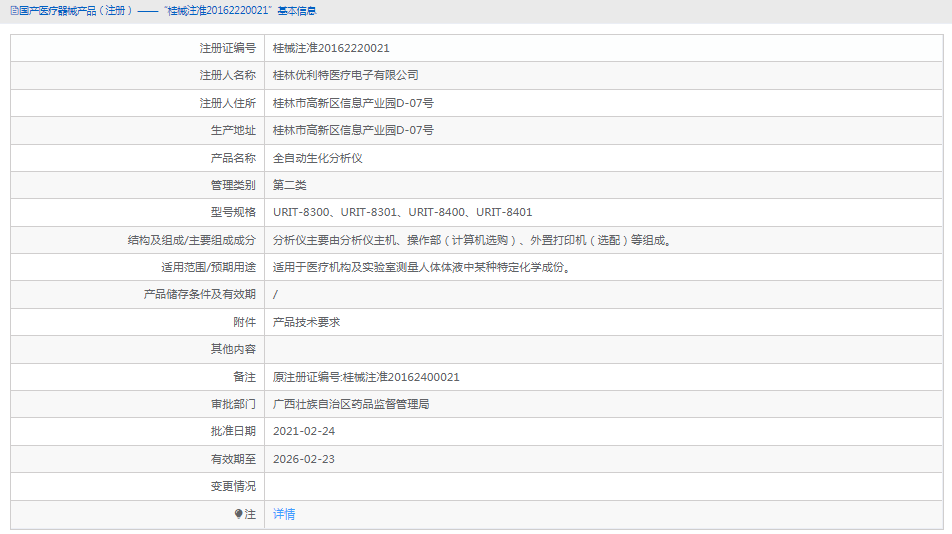Select remark 原注册证编号:桂械注准20162400021
952x534 pixels.
coord(366,377)
